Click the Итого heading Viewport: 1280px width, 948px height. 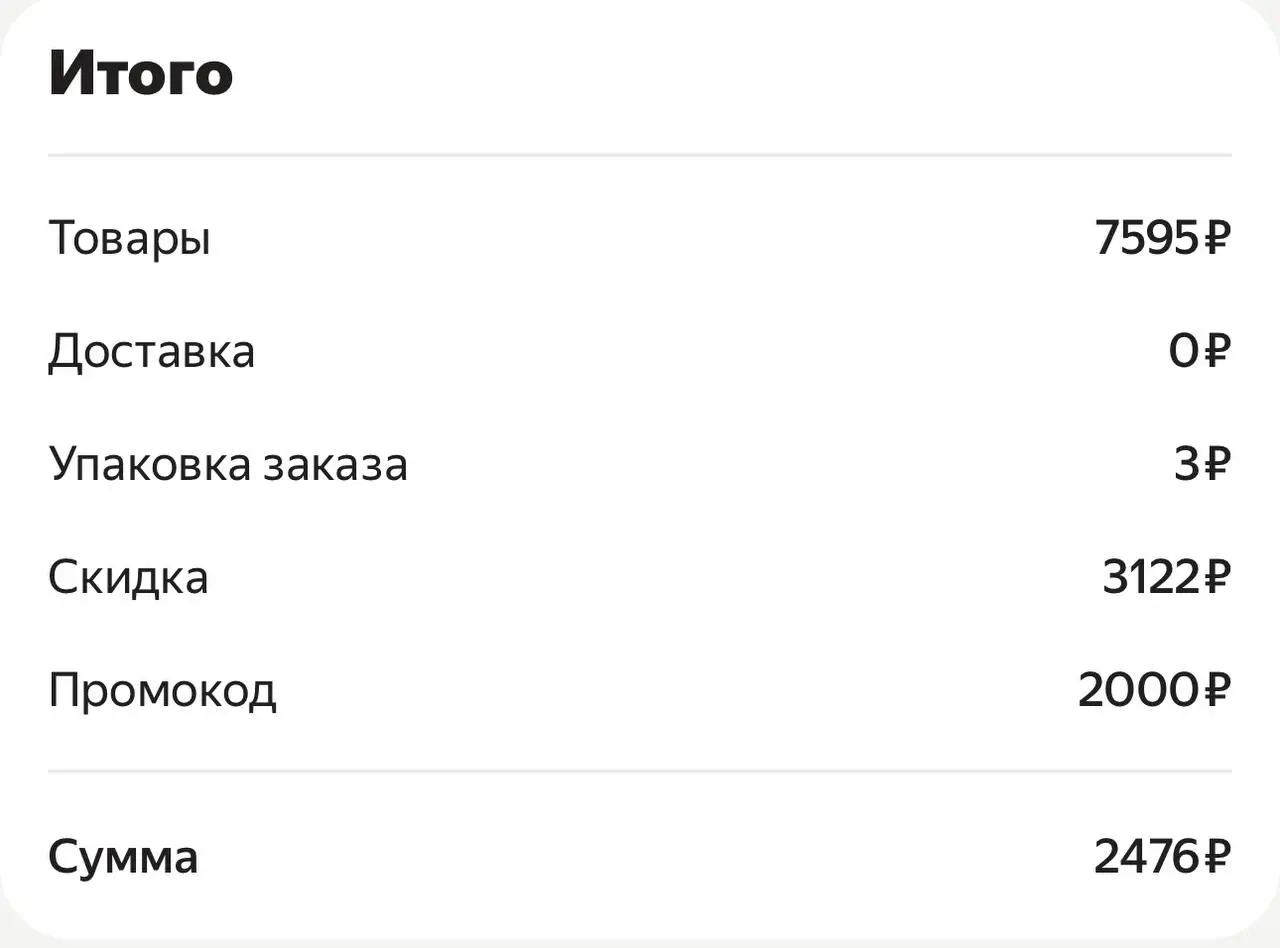(141, 75)
